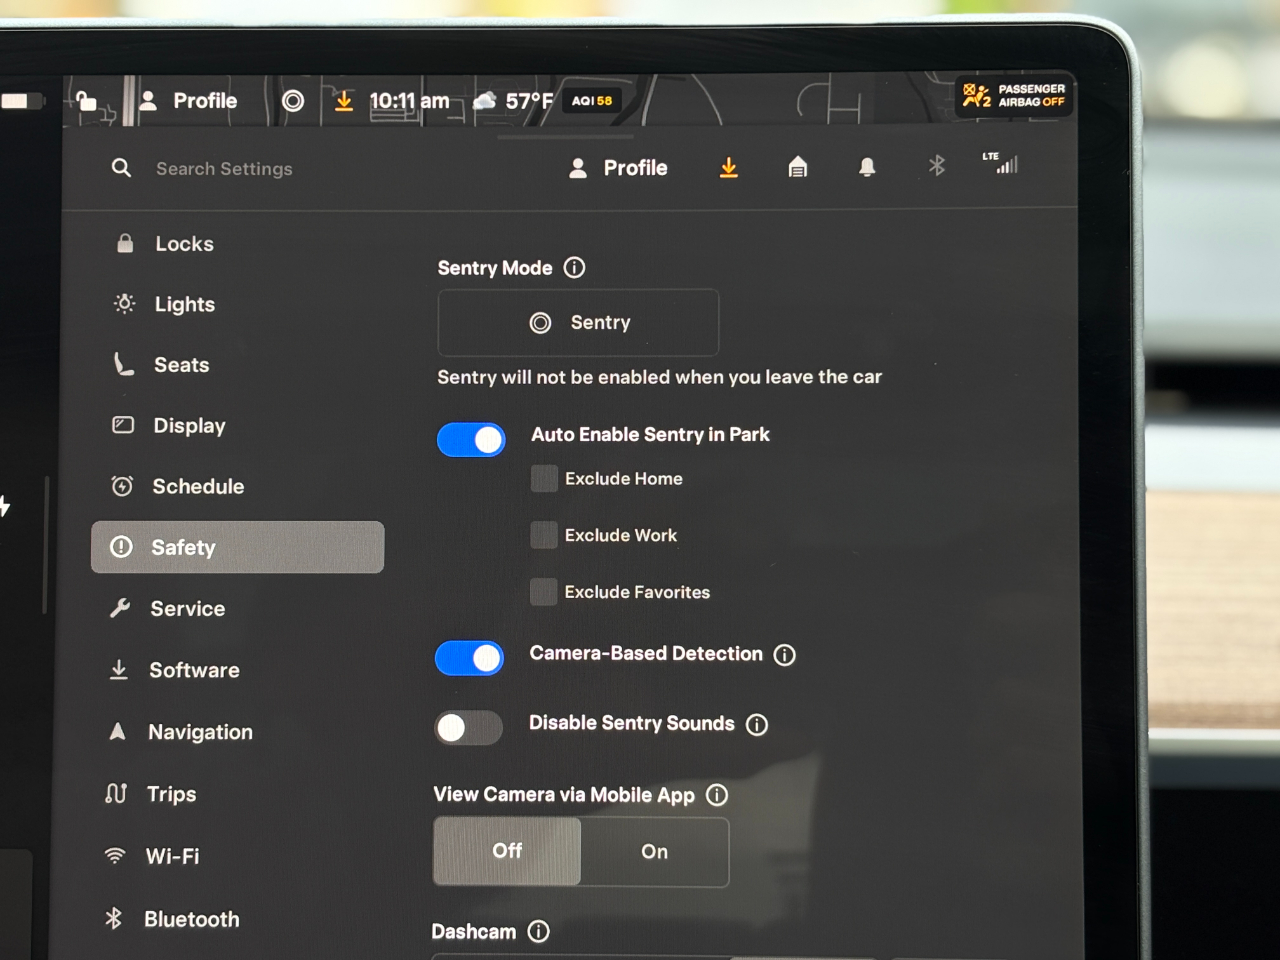This screenshot has height=960, width=1280.
Task: Open the Profile selector in settings header
Action: (618, 168)
